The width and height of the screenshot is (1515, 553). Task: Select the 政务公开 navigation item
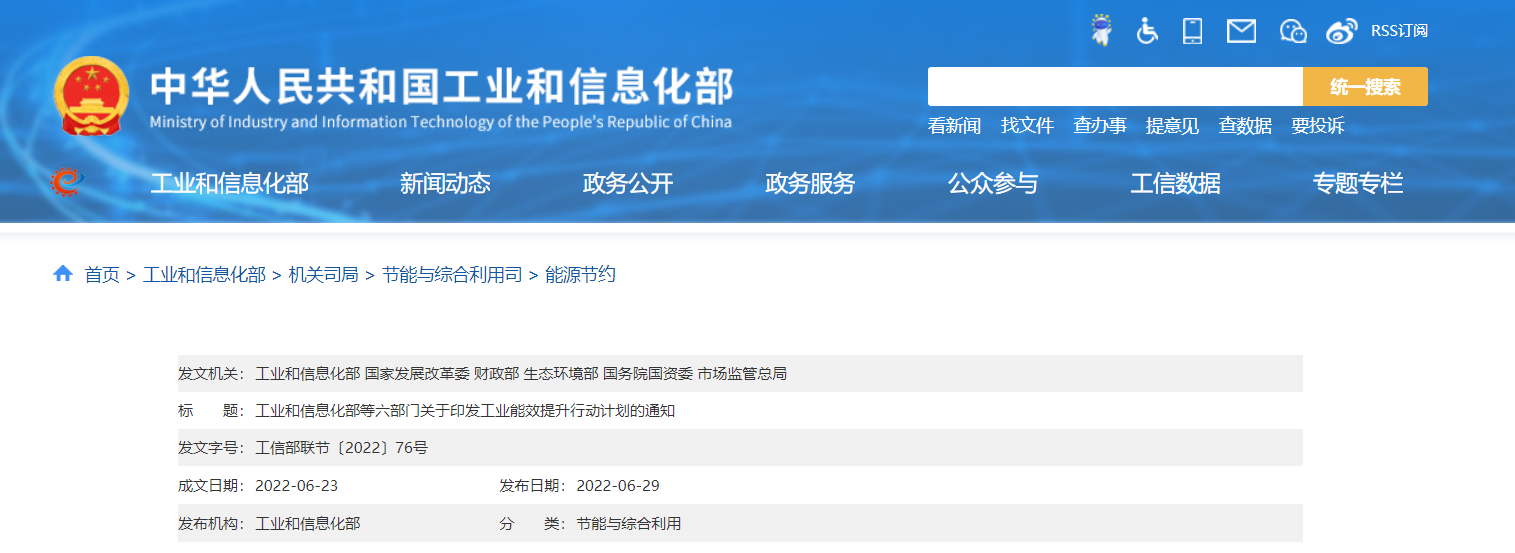click(x=628, y=184)
